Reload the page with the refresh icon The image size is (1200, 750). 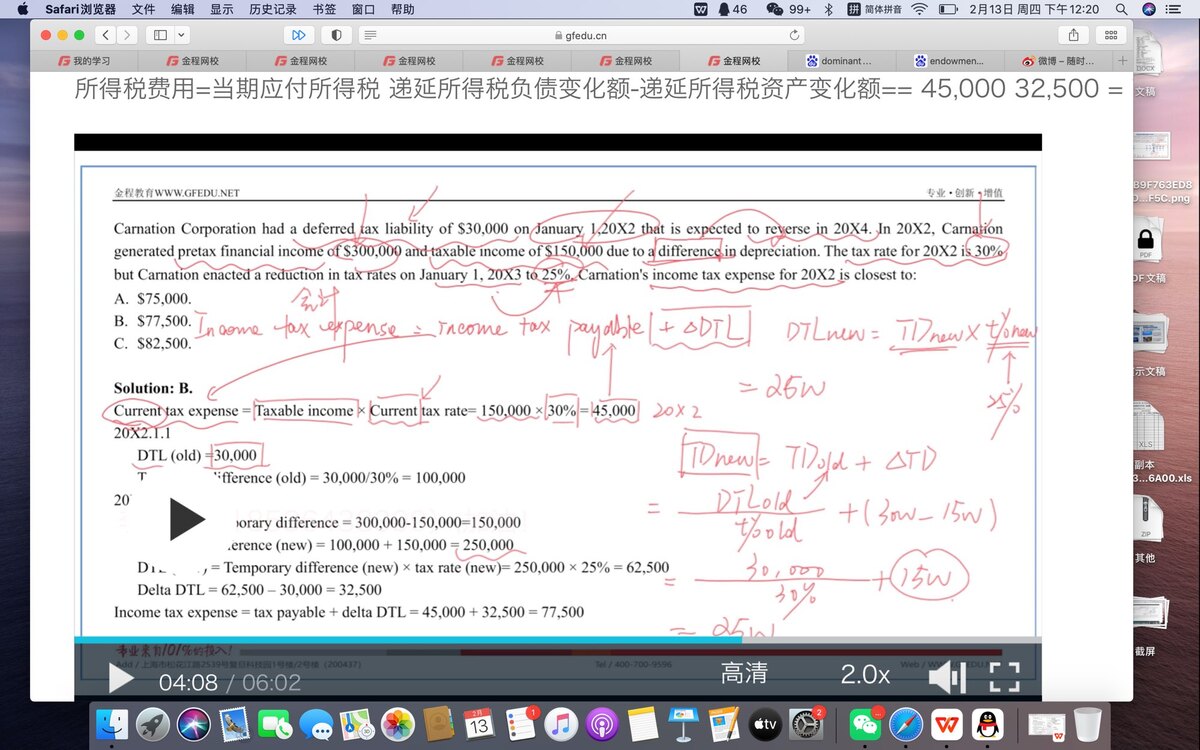(795, 35)
